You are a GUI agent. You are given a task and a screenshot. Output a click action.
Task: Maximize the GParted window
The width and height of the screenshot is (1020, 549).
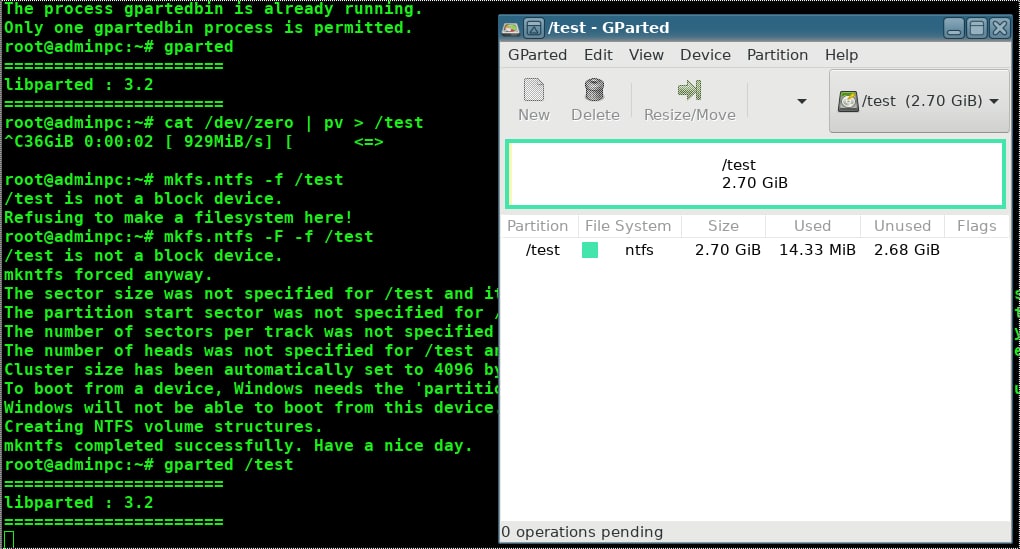(976, 28)
